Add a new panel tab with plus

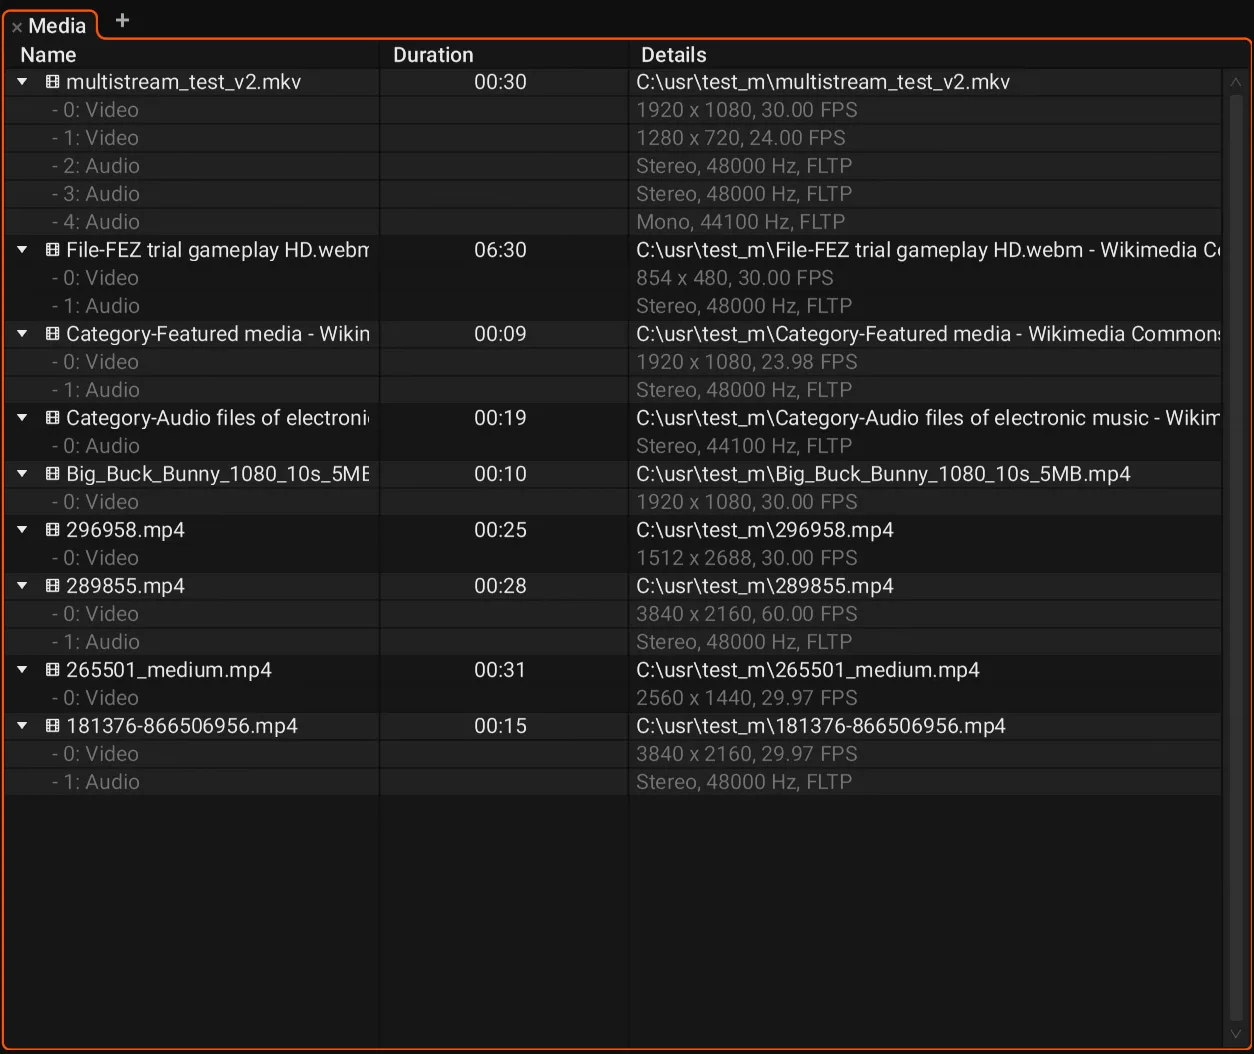coord(122,20)
